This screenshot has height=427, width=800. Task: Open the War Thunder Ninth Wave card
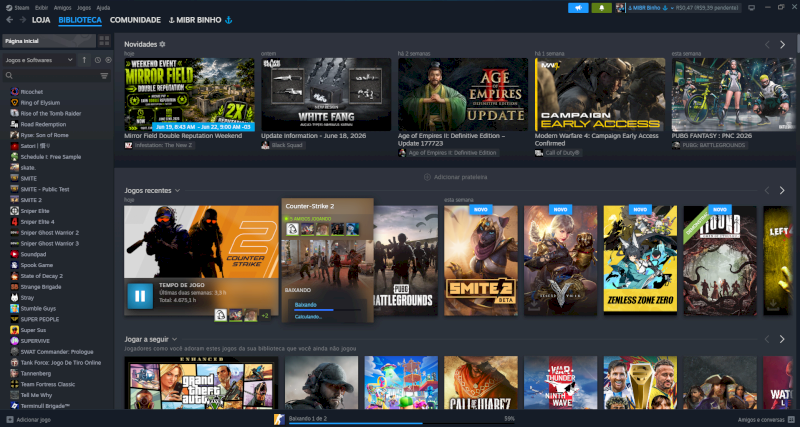561,383
